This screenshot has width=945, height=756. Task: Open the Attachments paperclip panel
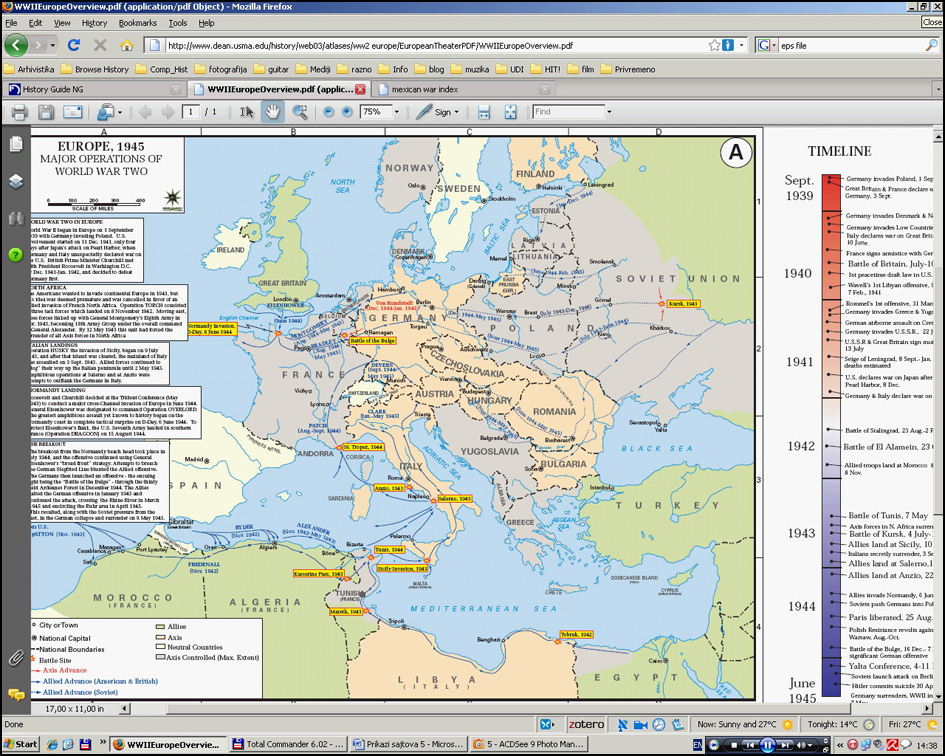(16, 657)
